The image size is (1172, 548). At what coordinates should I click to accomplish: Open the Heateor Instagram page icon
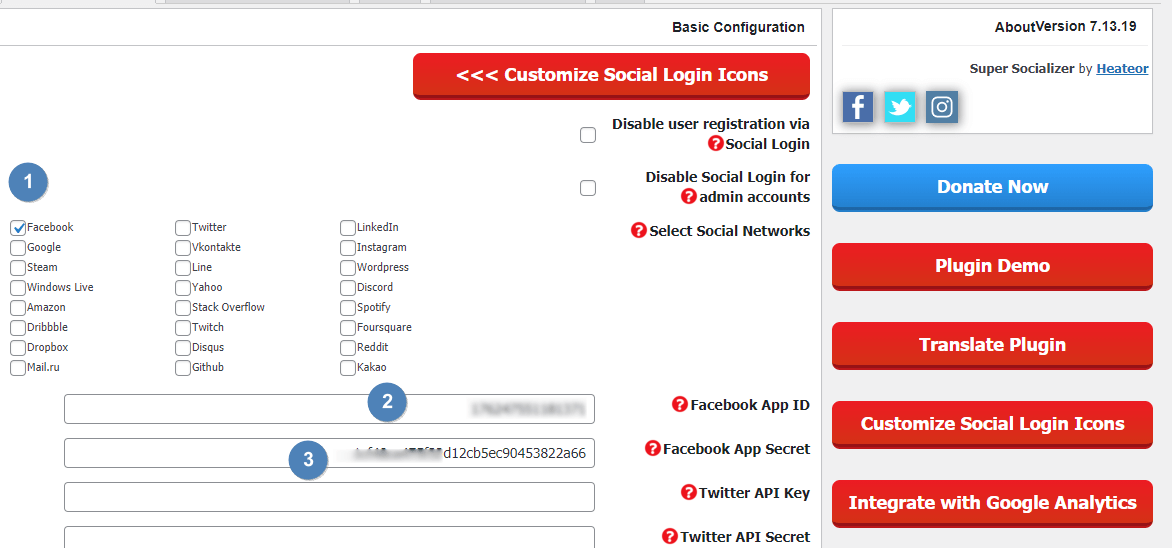942,107
